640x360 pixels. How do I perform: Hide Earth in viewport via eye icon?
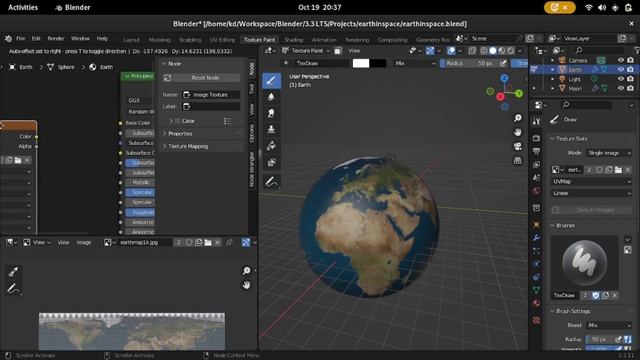point(621,69)
